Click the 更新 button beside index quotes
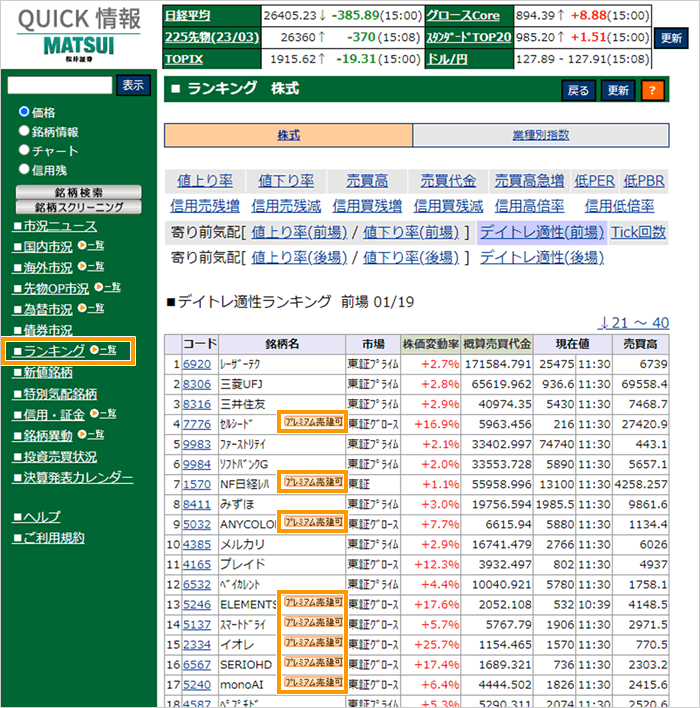This screenshot has height=708, width=700. [671, 38]
